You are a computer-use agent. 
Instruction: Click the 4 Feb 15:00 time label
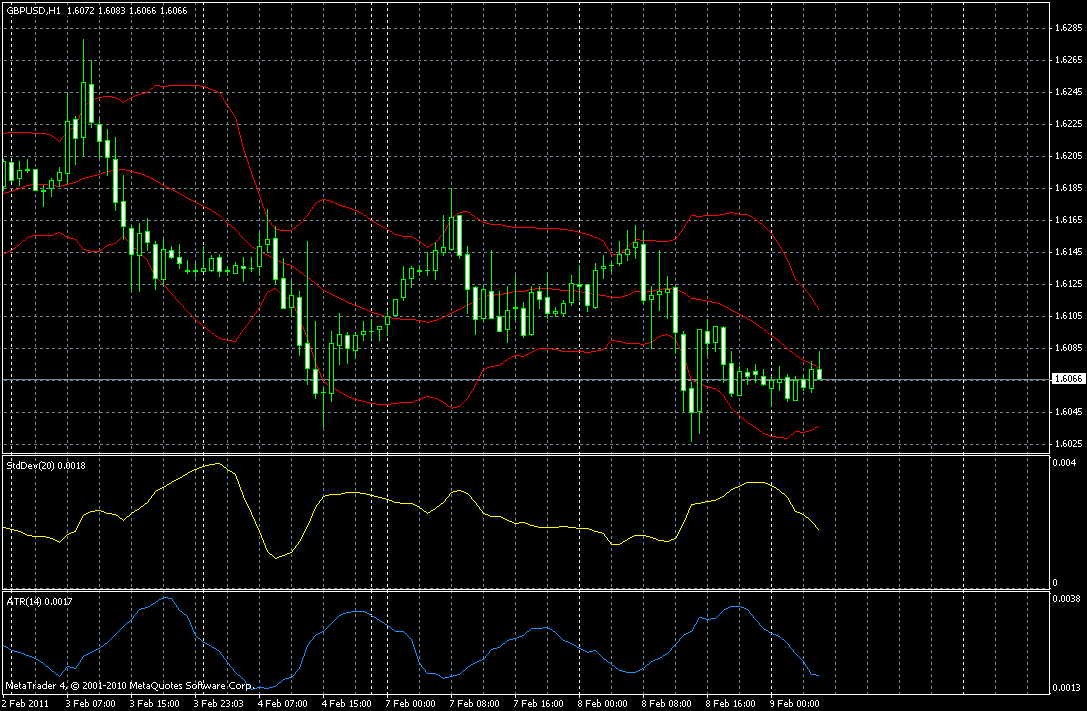click(347, 703)
